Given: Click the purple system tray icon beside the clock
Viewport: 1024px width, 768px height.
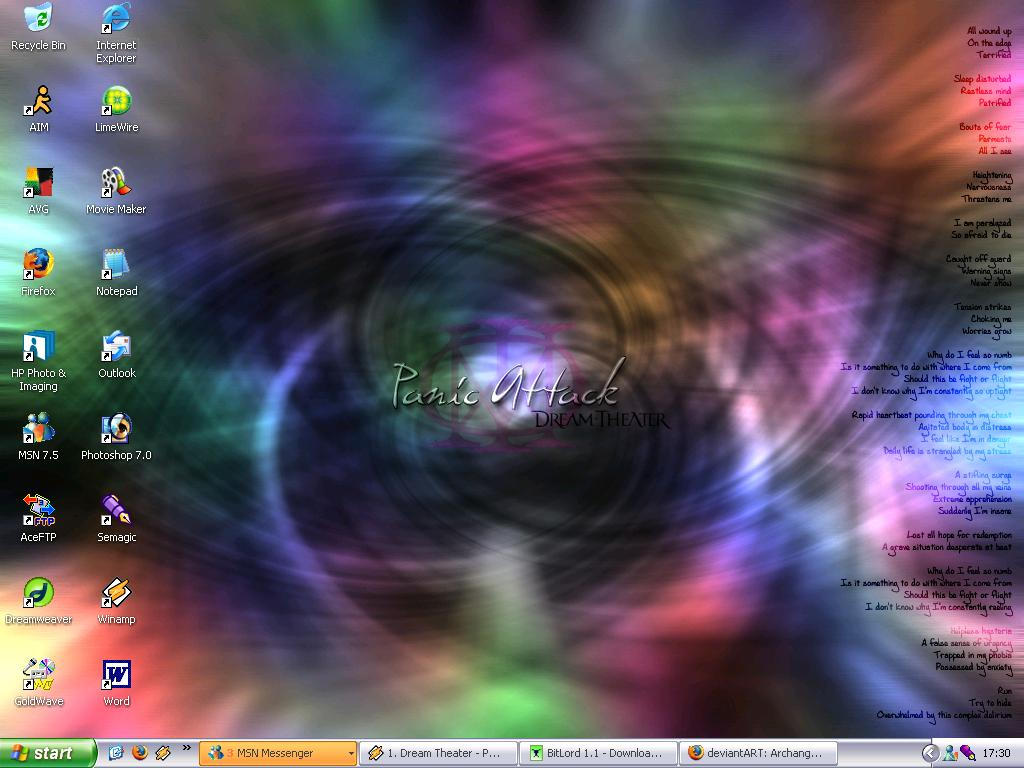Looking at the screenshot, I should [x=968, y=753].
